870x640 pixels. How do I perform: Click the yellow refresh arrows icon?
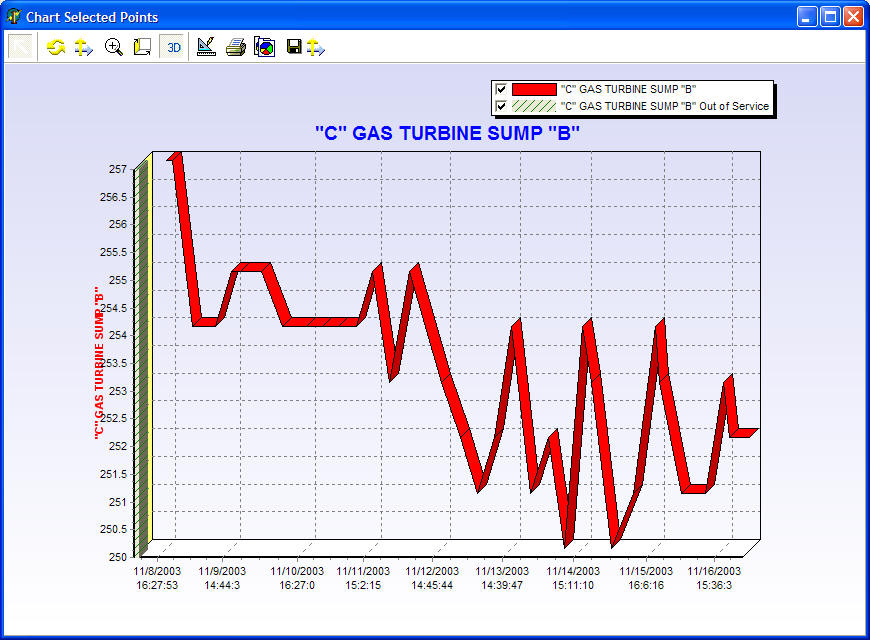[x=56, y=47]
